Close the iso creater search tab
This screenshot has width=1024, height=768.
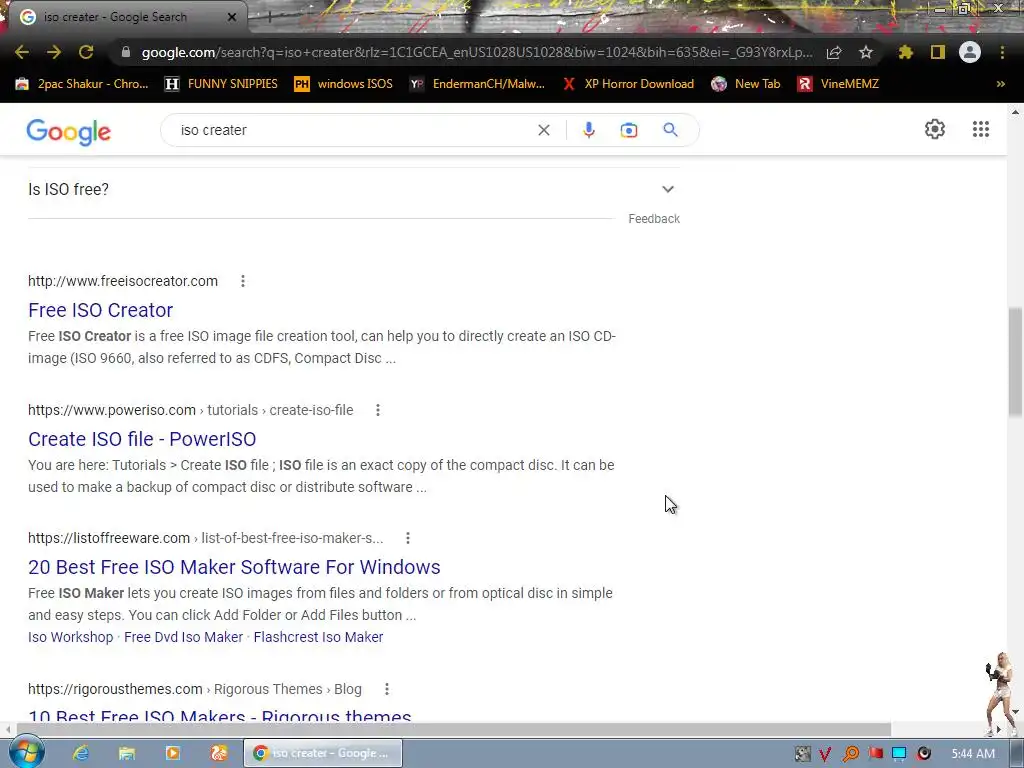point(232,17)
